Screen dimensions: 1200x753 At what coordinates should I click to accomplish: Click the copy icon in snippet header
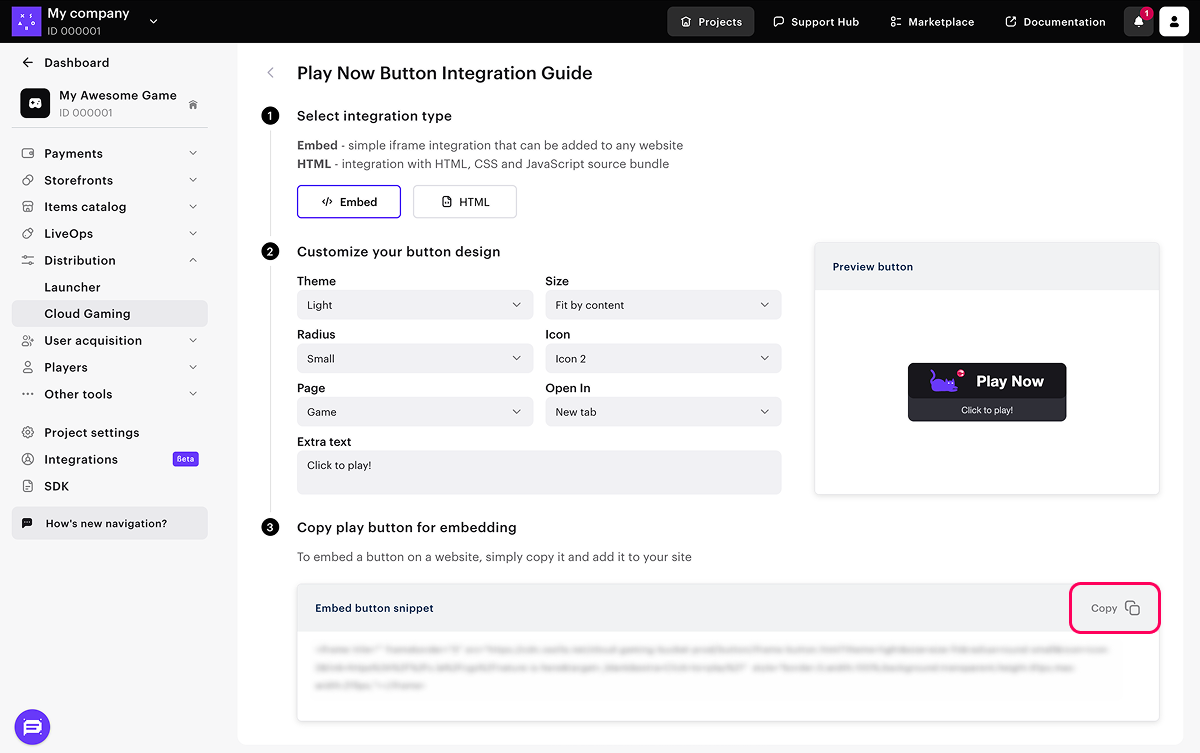(x=1132, y=608)
